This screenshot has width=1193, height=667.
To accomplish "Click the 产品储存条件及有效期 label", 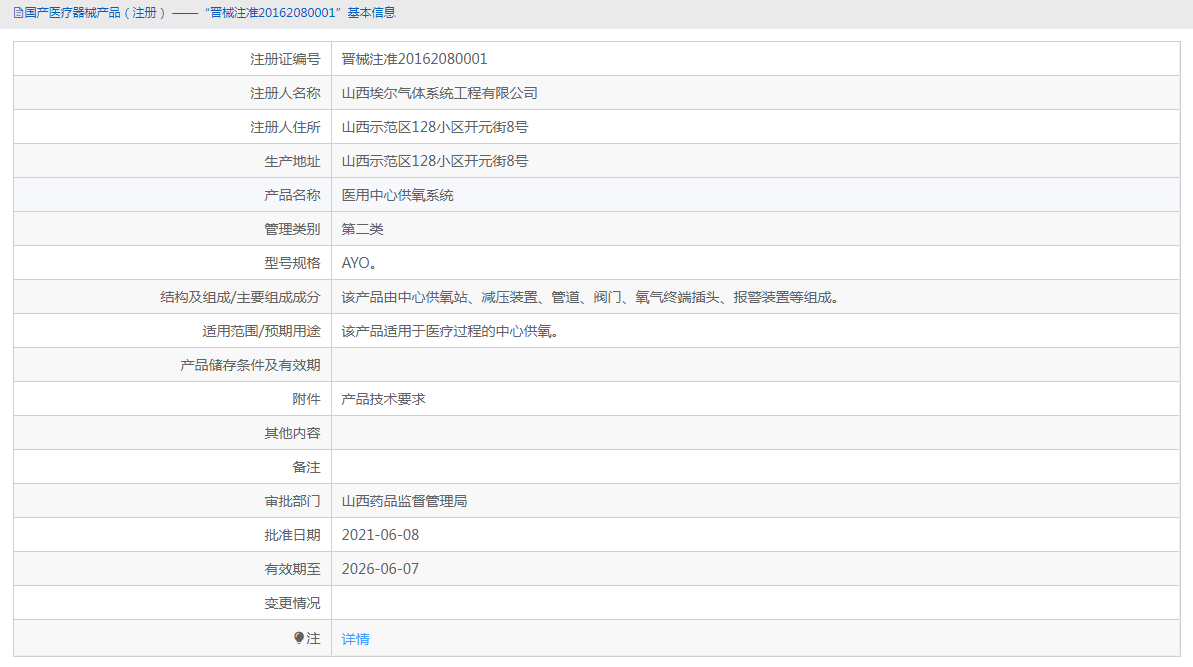I will [250, 365].
